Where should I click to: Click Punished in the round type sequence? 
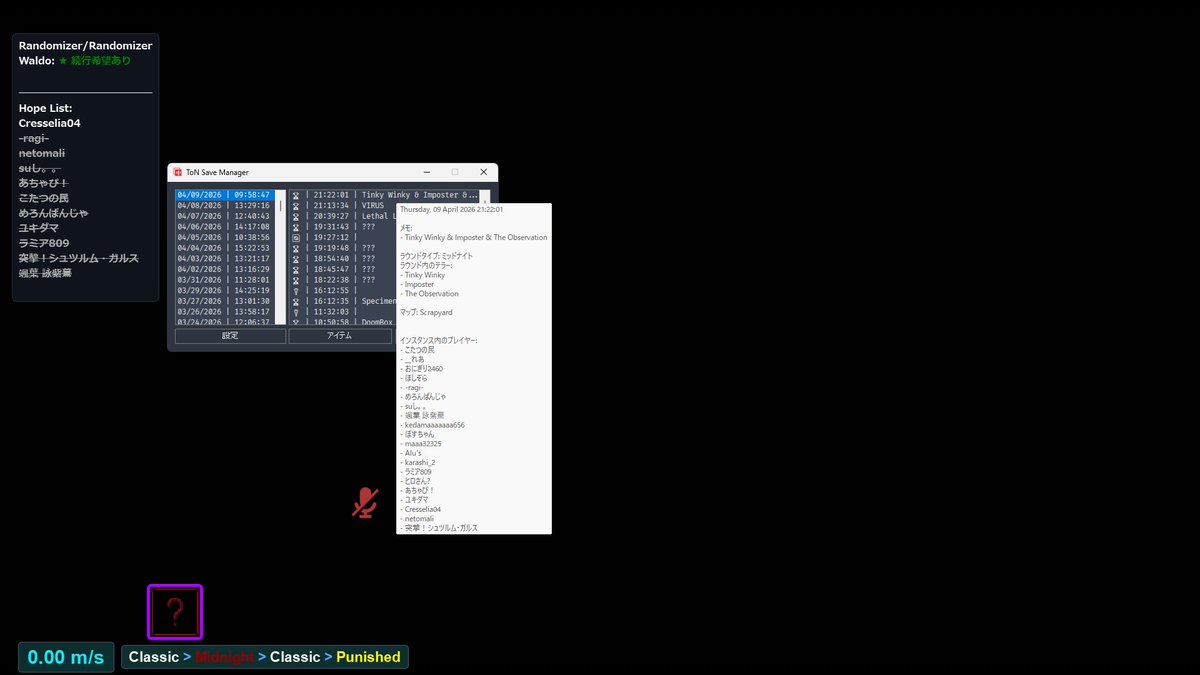pos(368,657)
